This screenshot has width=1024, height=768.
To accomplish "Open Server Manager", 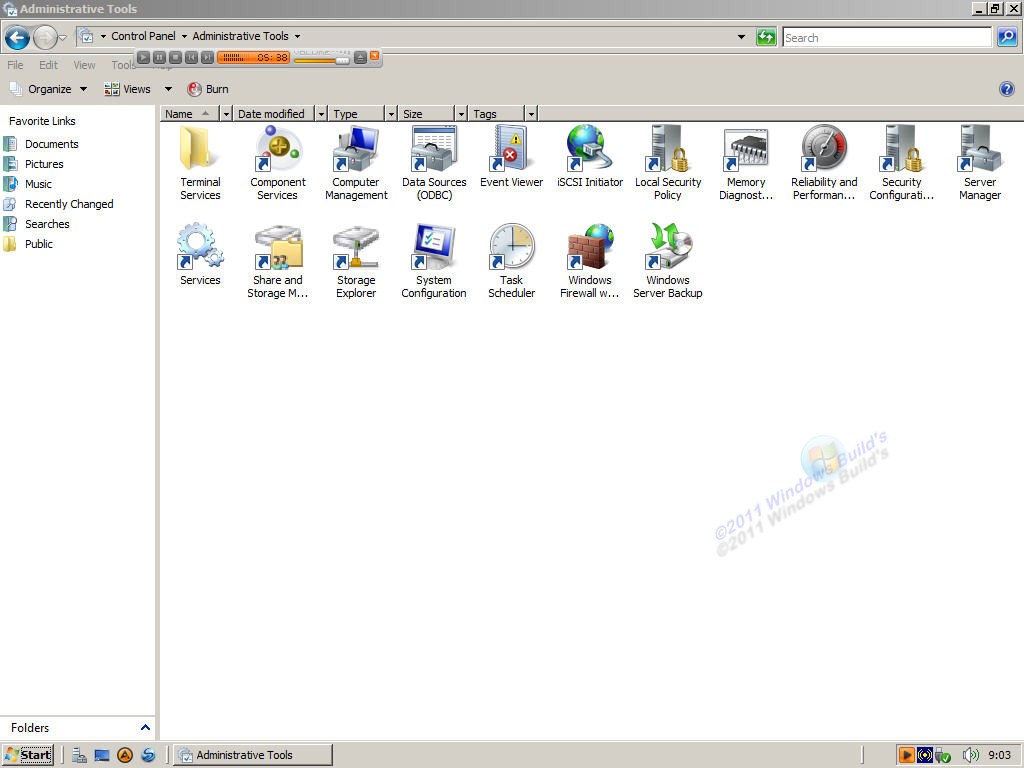I will [x=980, y=163].
